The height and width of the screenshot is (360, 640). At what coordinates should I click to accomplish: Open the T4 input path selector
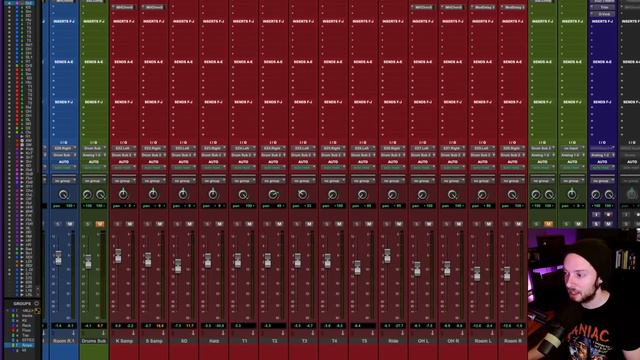point(333,148)
